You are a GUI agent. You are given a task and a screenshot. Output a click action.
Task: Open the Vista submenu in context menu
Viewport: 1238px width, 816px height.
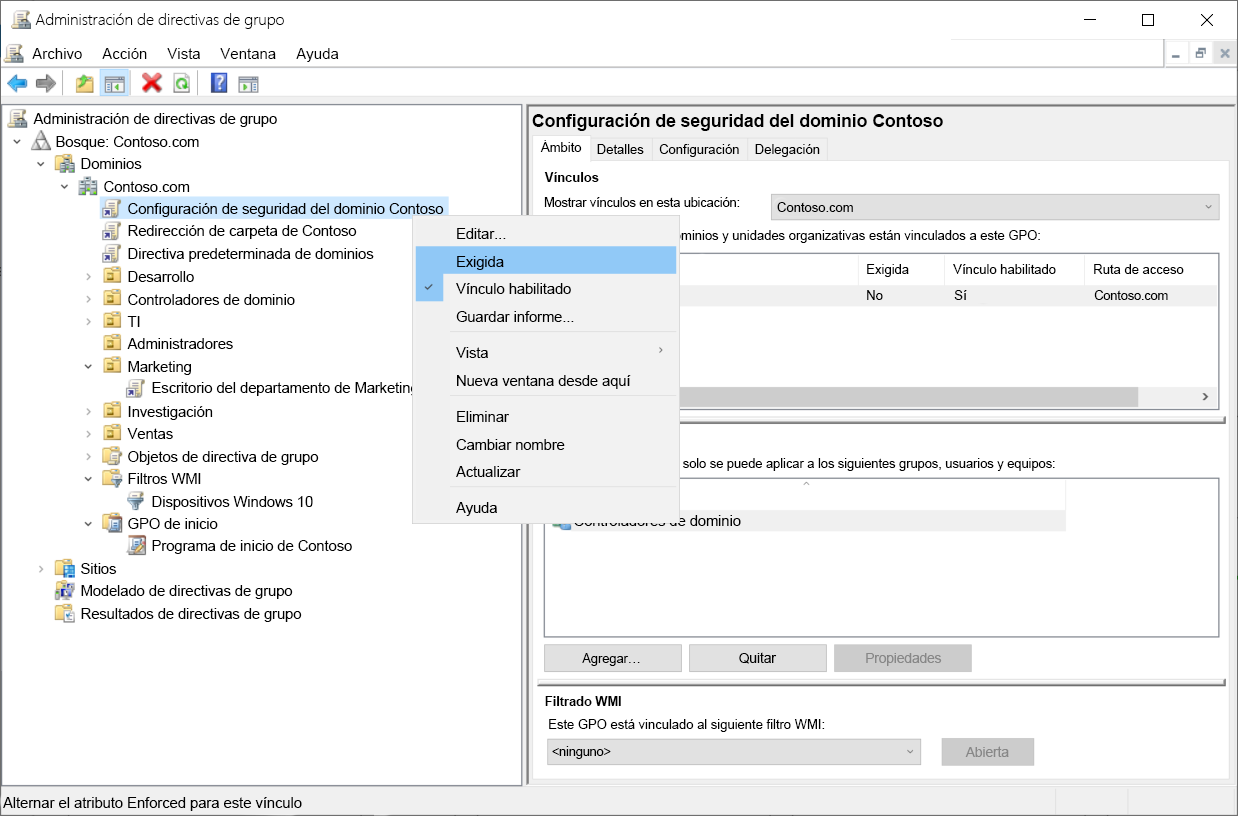(x=546, y=352)
